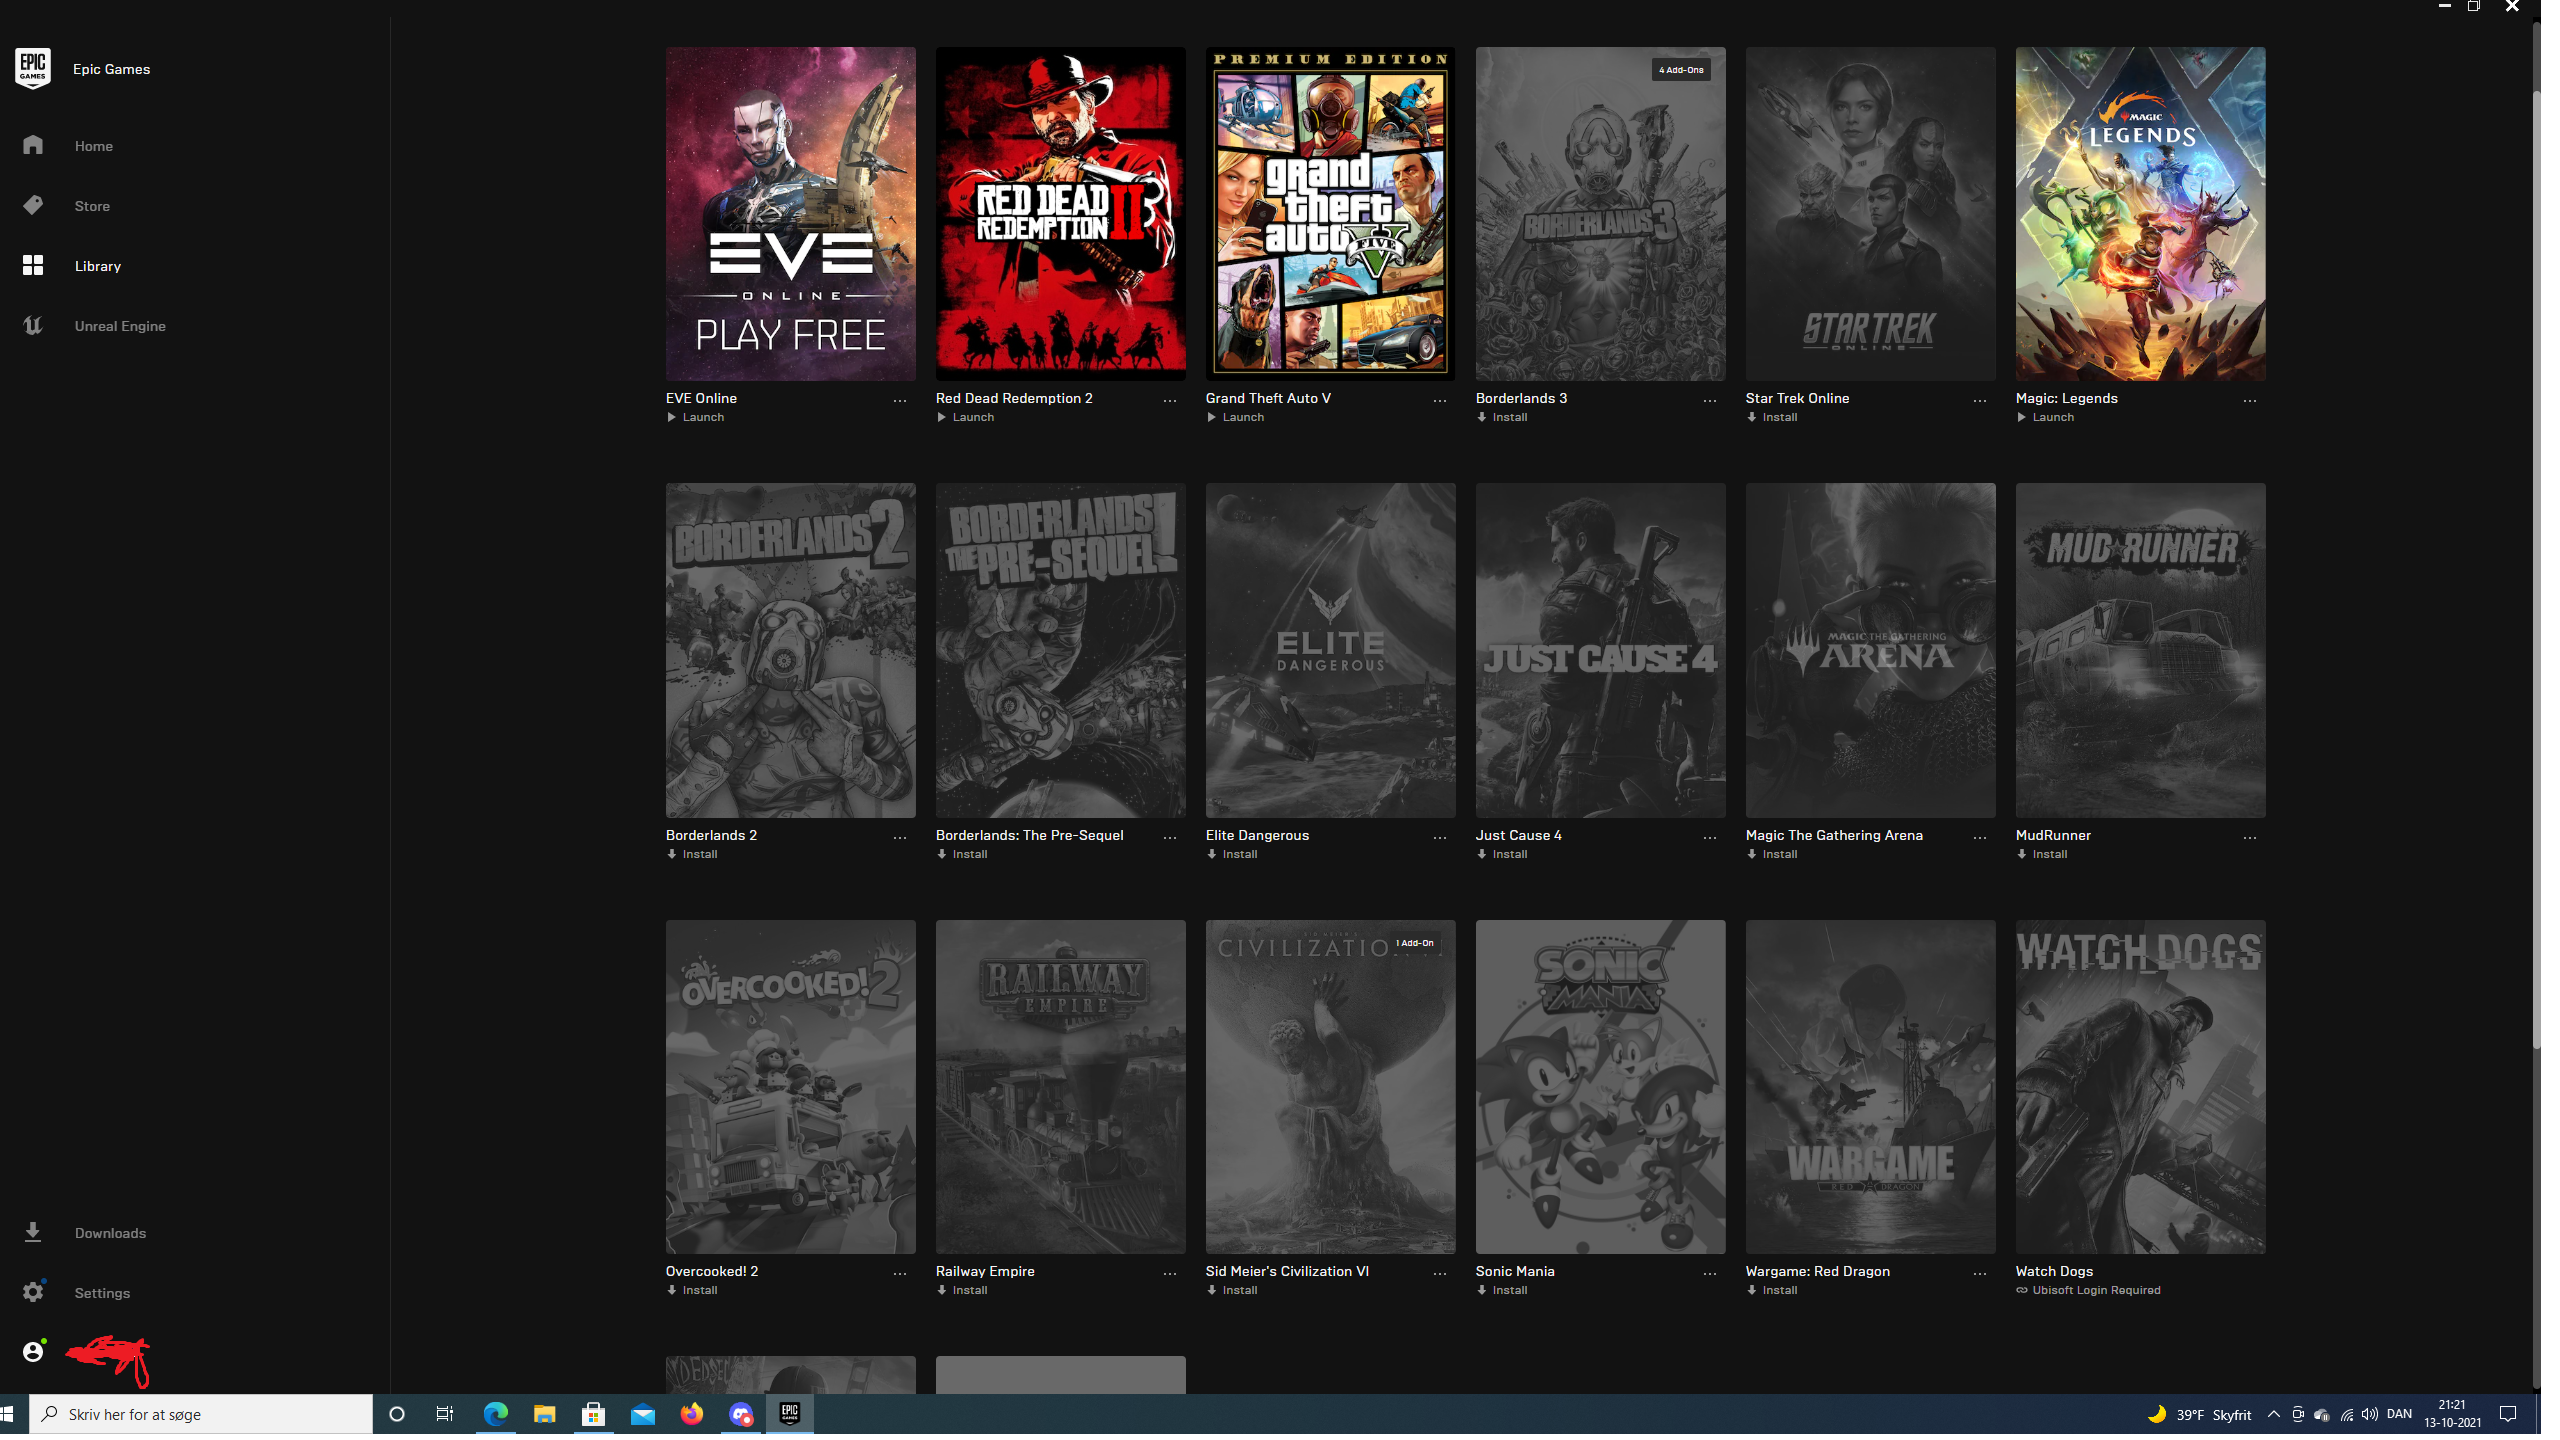Install Star Trek Online

coord(1773,417)
